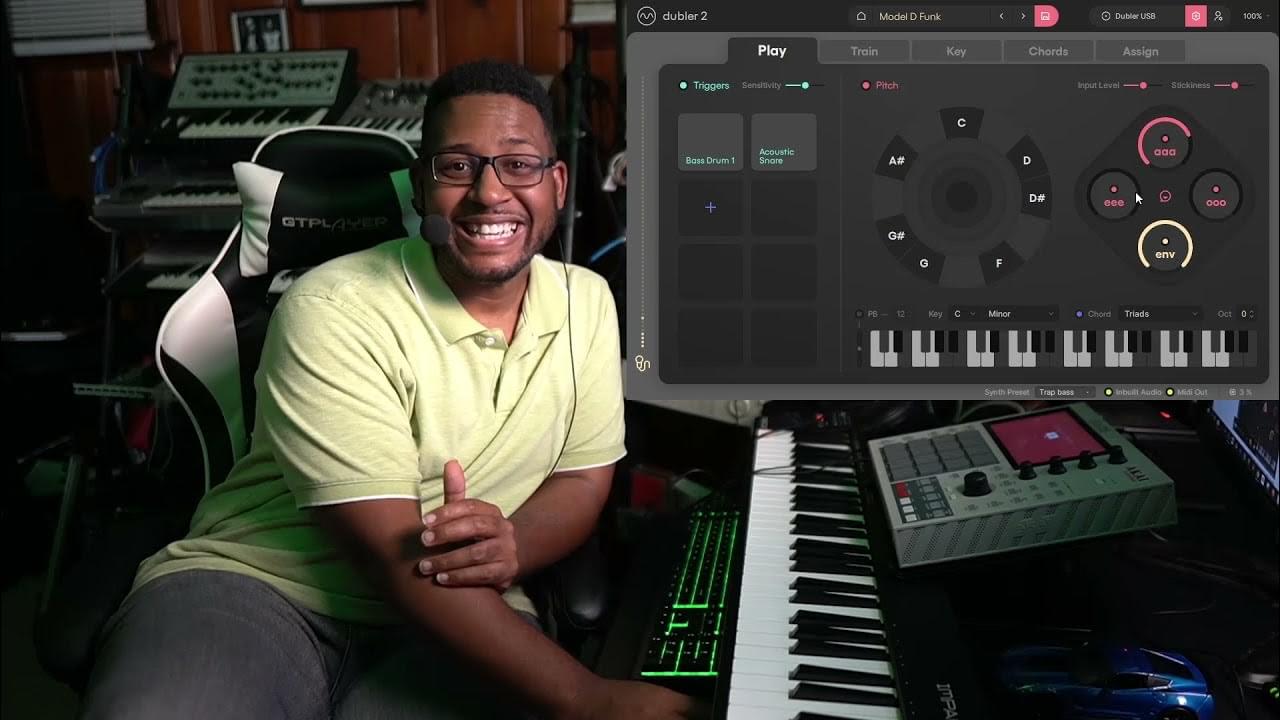This screenshot has height=720, width=1280.
Task: Click the home icon beside Model D Funk
Action: (861, 16)
